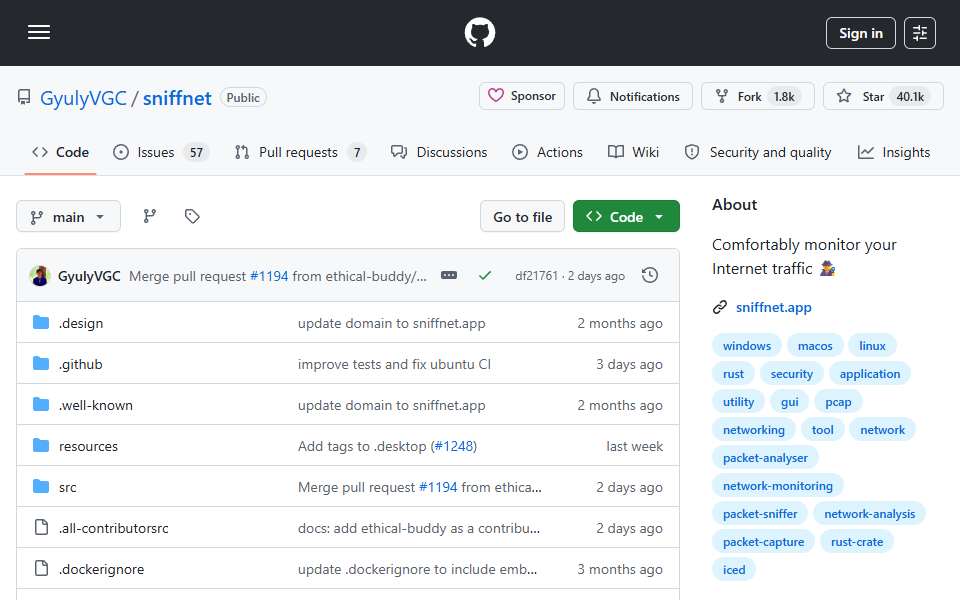Screen dimensions: 960x600
Task: Click the sniffnet repository name link
Action: [x=177, y=98]
